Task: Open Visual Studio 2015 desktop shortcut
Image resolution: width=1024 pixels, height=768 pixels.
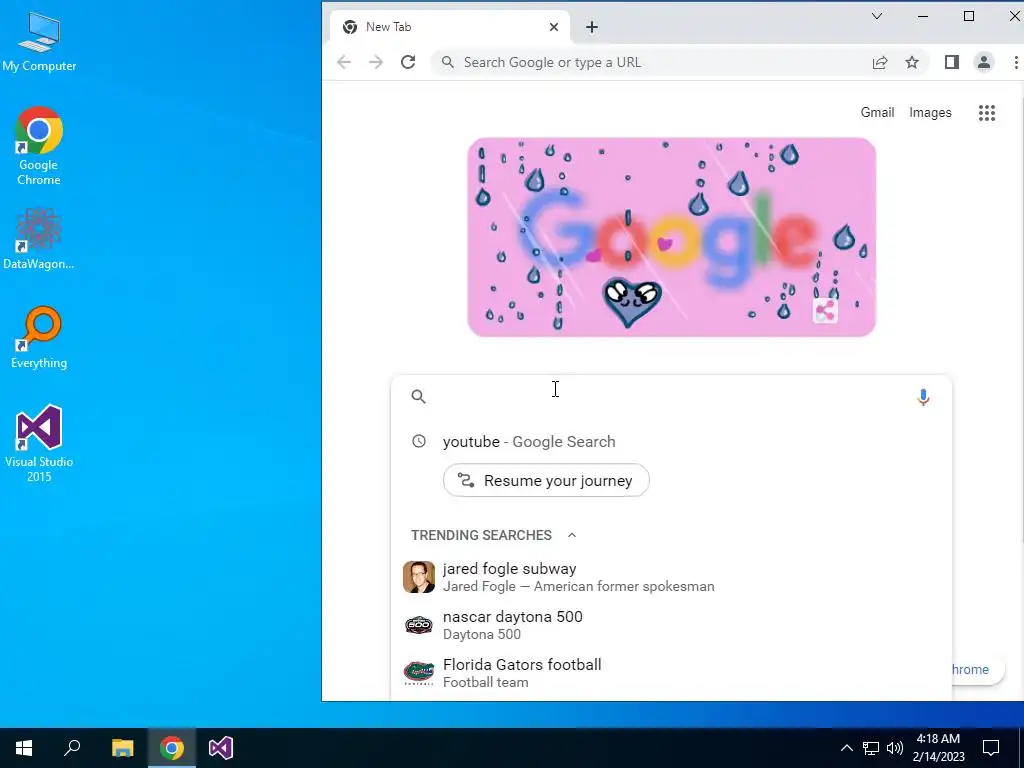Action: pos(39,444)
